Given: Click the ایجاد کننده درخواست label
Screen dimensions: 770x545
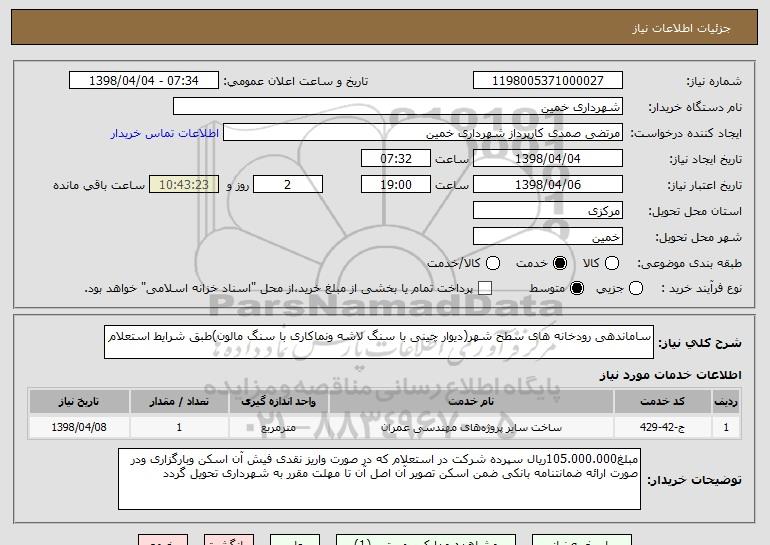Looking at the screenshot, I should click(686, 133).
